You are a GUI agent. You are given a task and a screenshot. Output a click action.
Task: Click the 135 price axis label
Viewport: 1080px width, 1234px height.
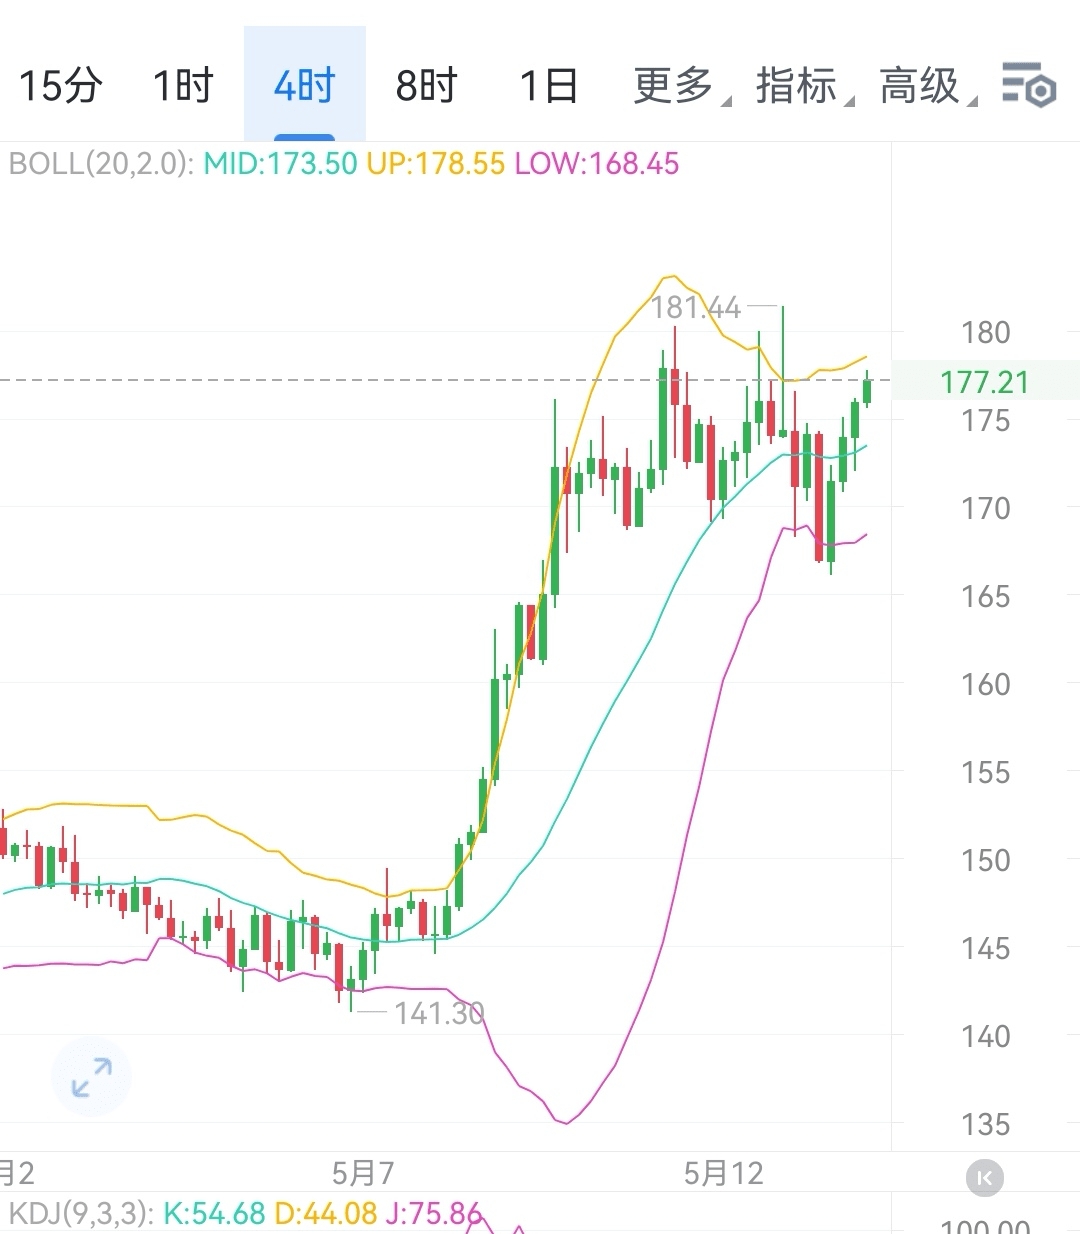(986, 1124)
